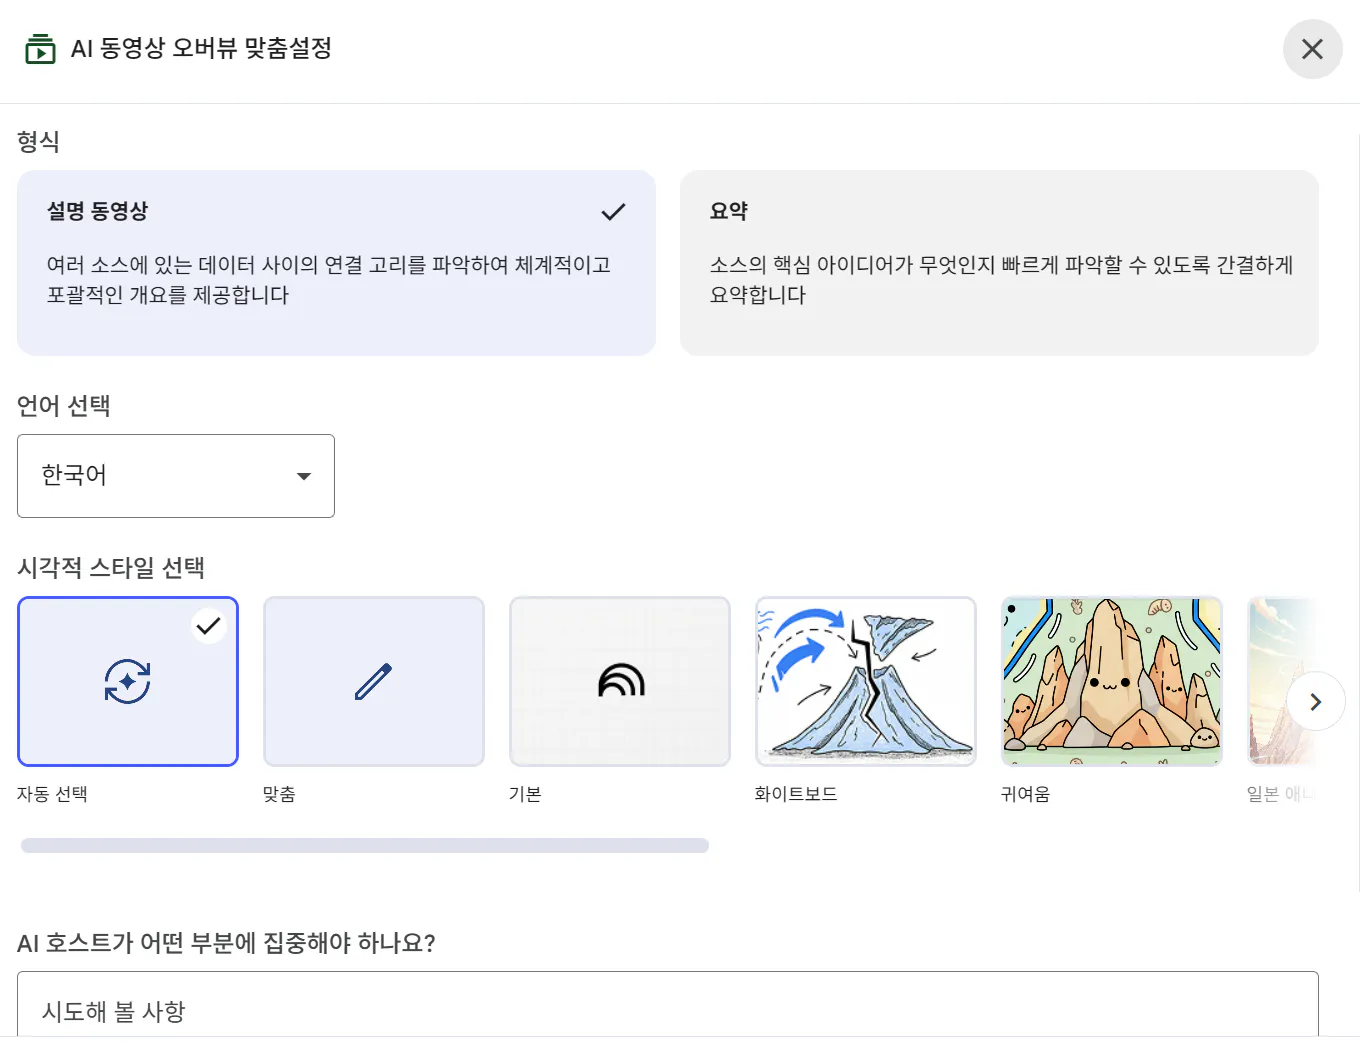The image size is (1360, 1045).
Task: Select the 설명 동영상 format card
Action: pyautogui.click(x=336, y=263)
